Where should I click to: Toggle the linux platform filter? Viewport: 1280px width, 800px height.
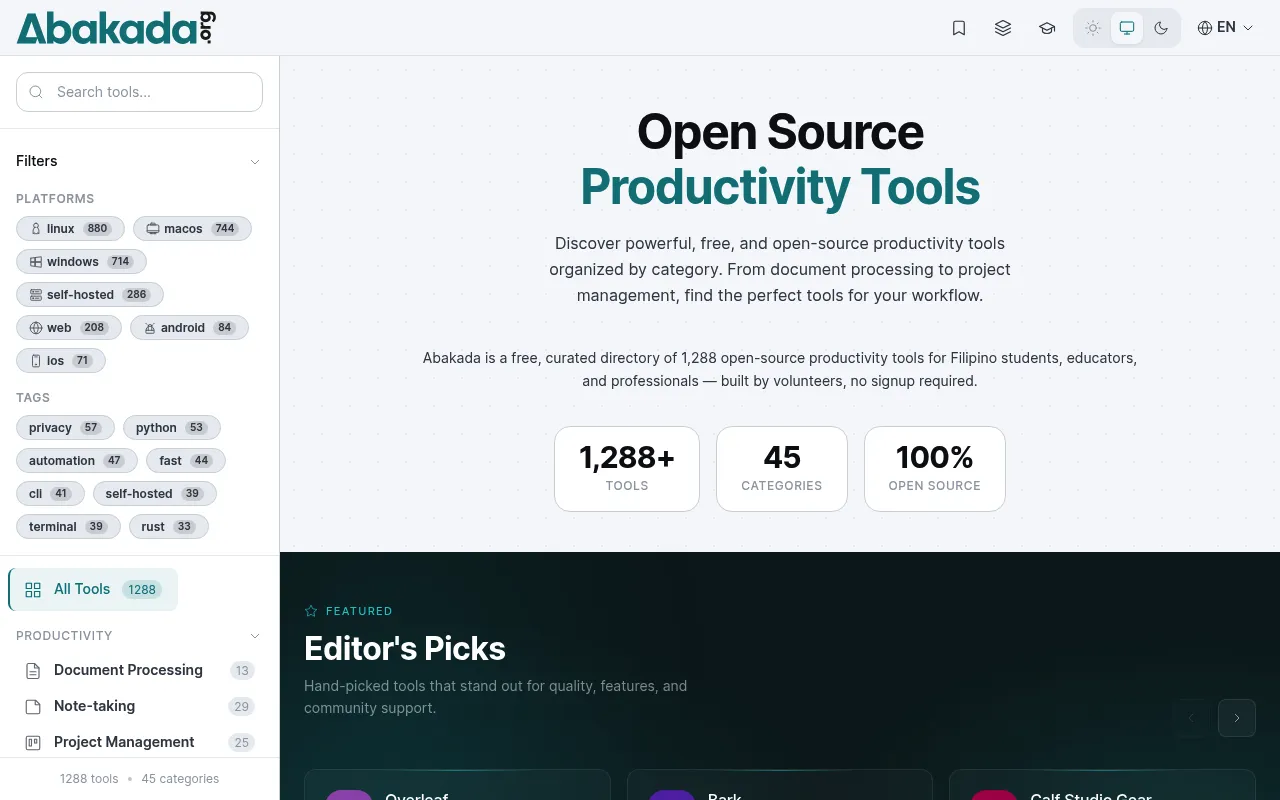coord(70,229)
